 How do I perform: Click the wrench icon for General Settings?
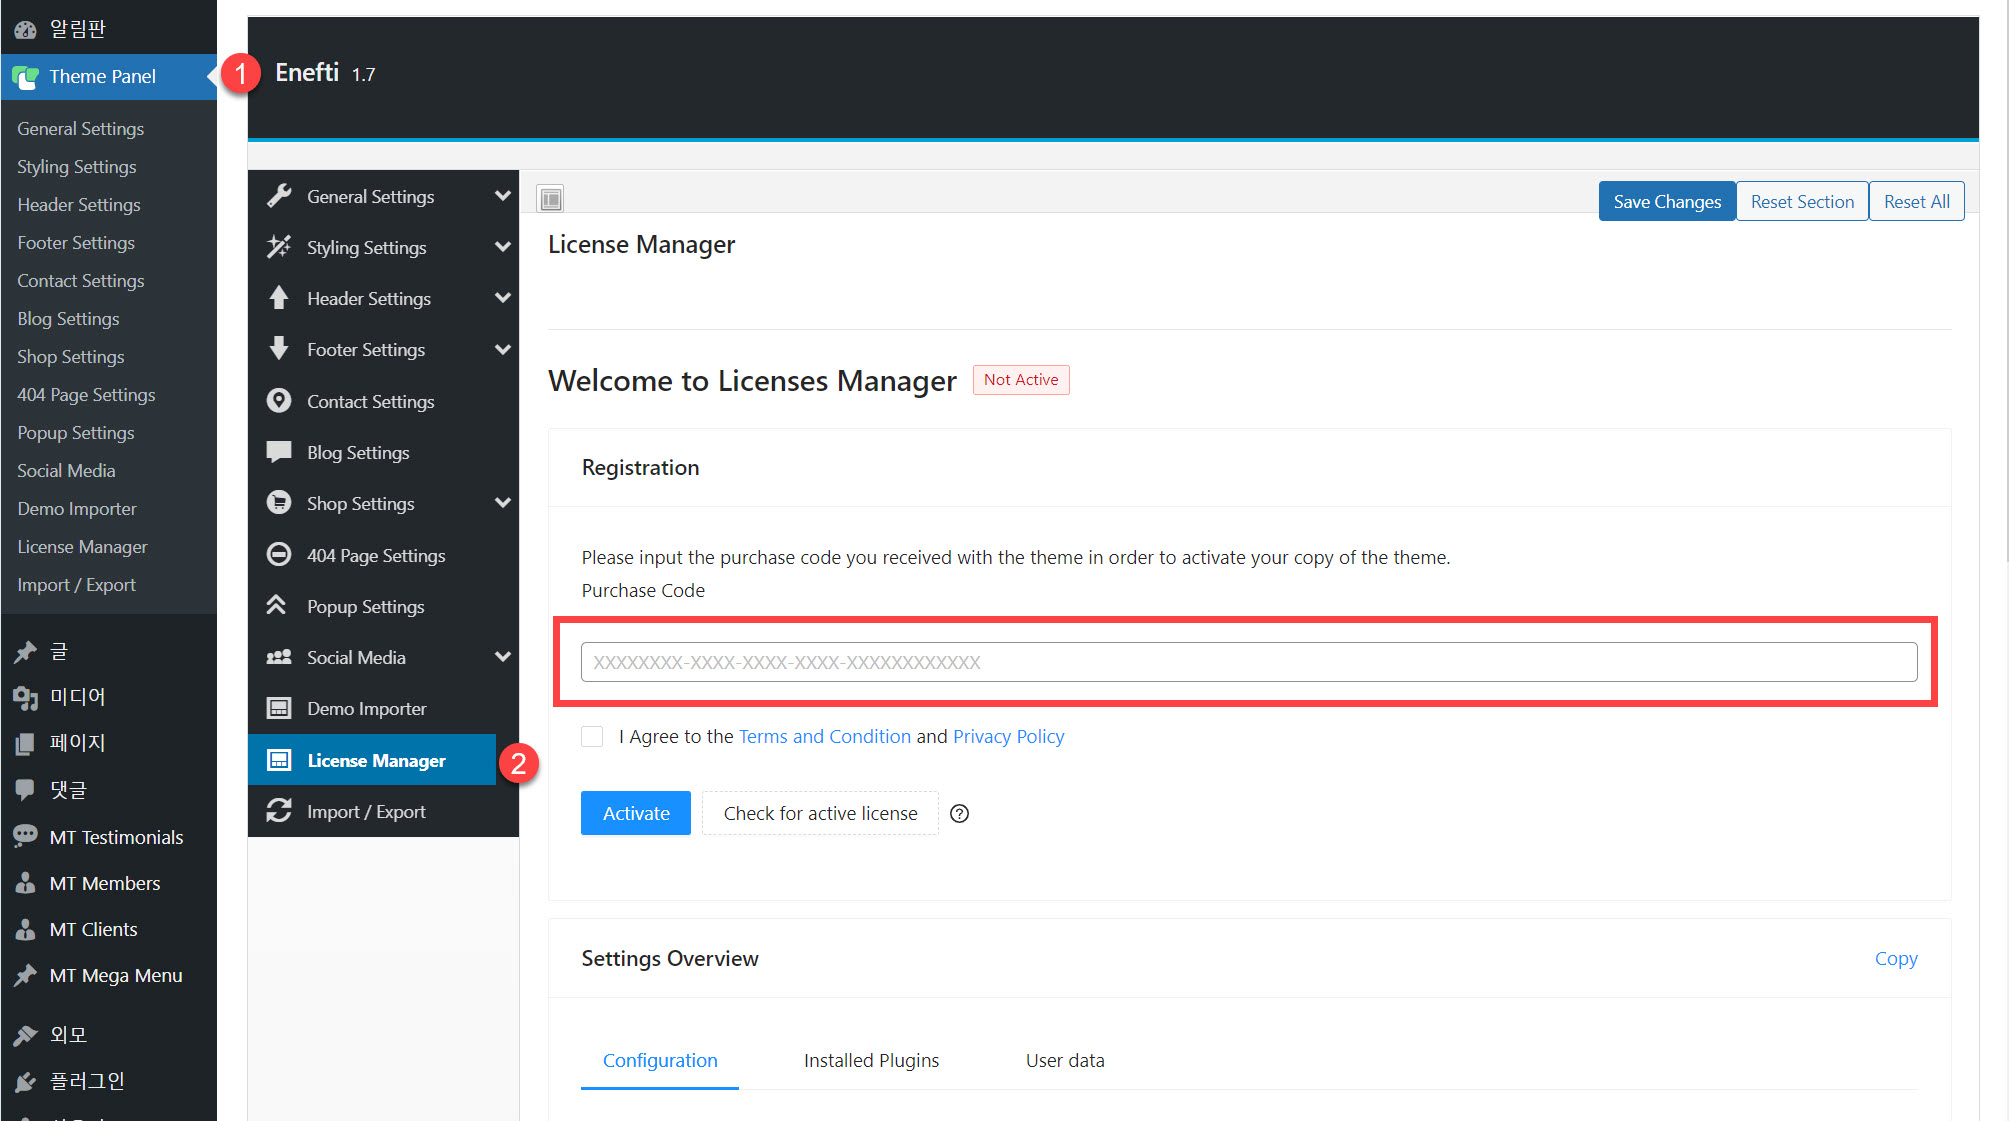click(279, 196)
